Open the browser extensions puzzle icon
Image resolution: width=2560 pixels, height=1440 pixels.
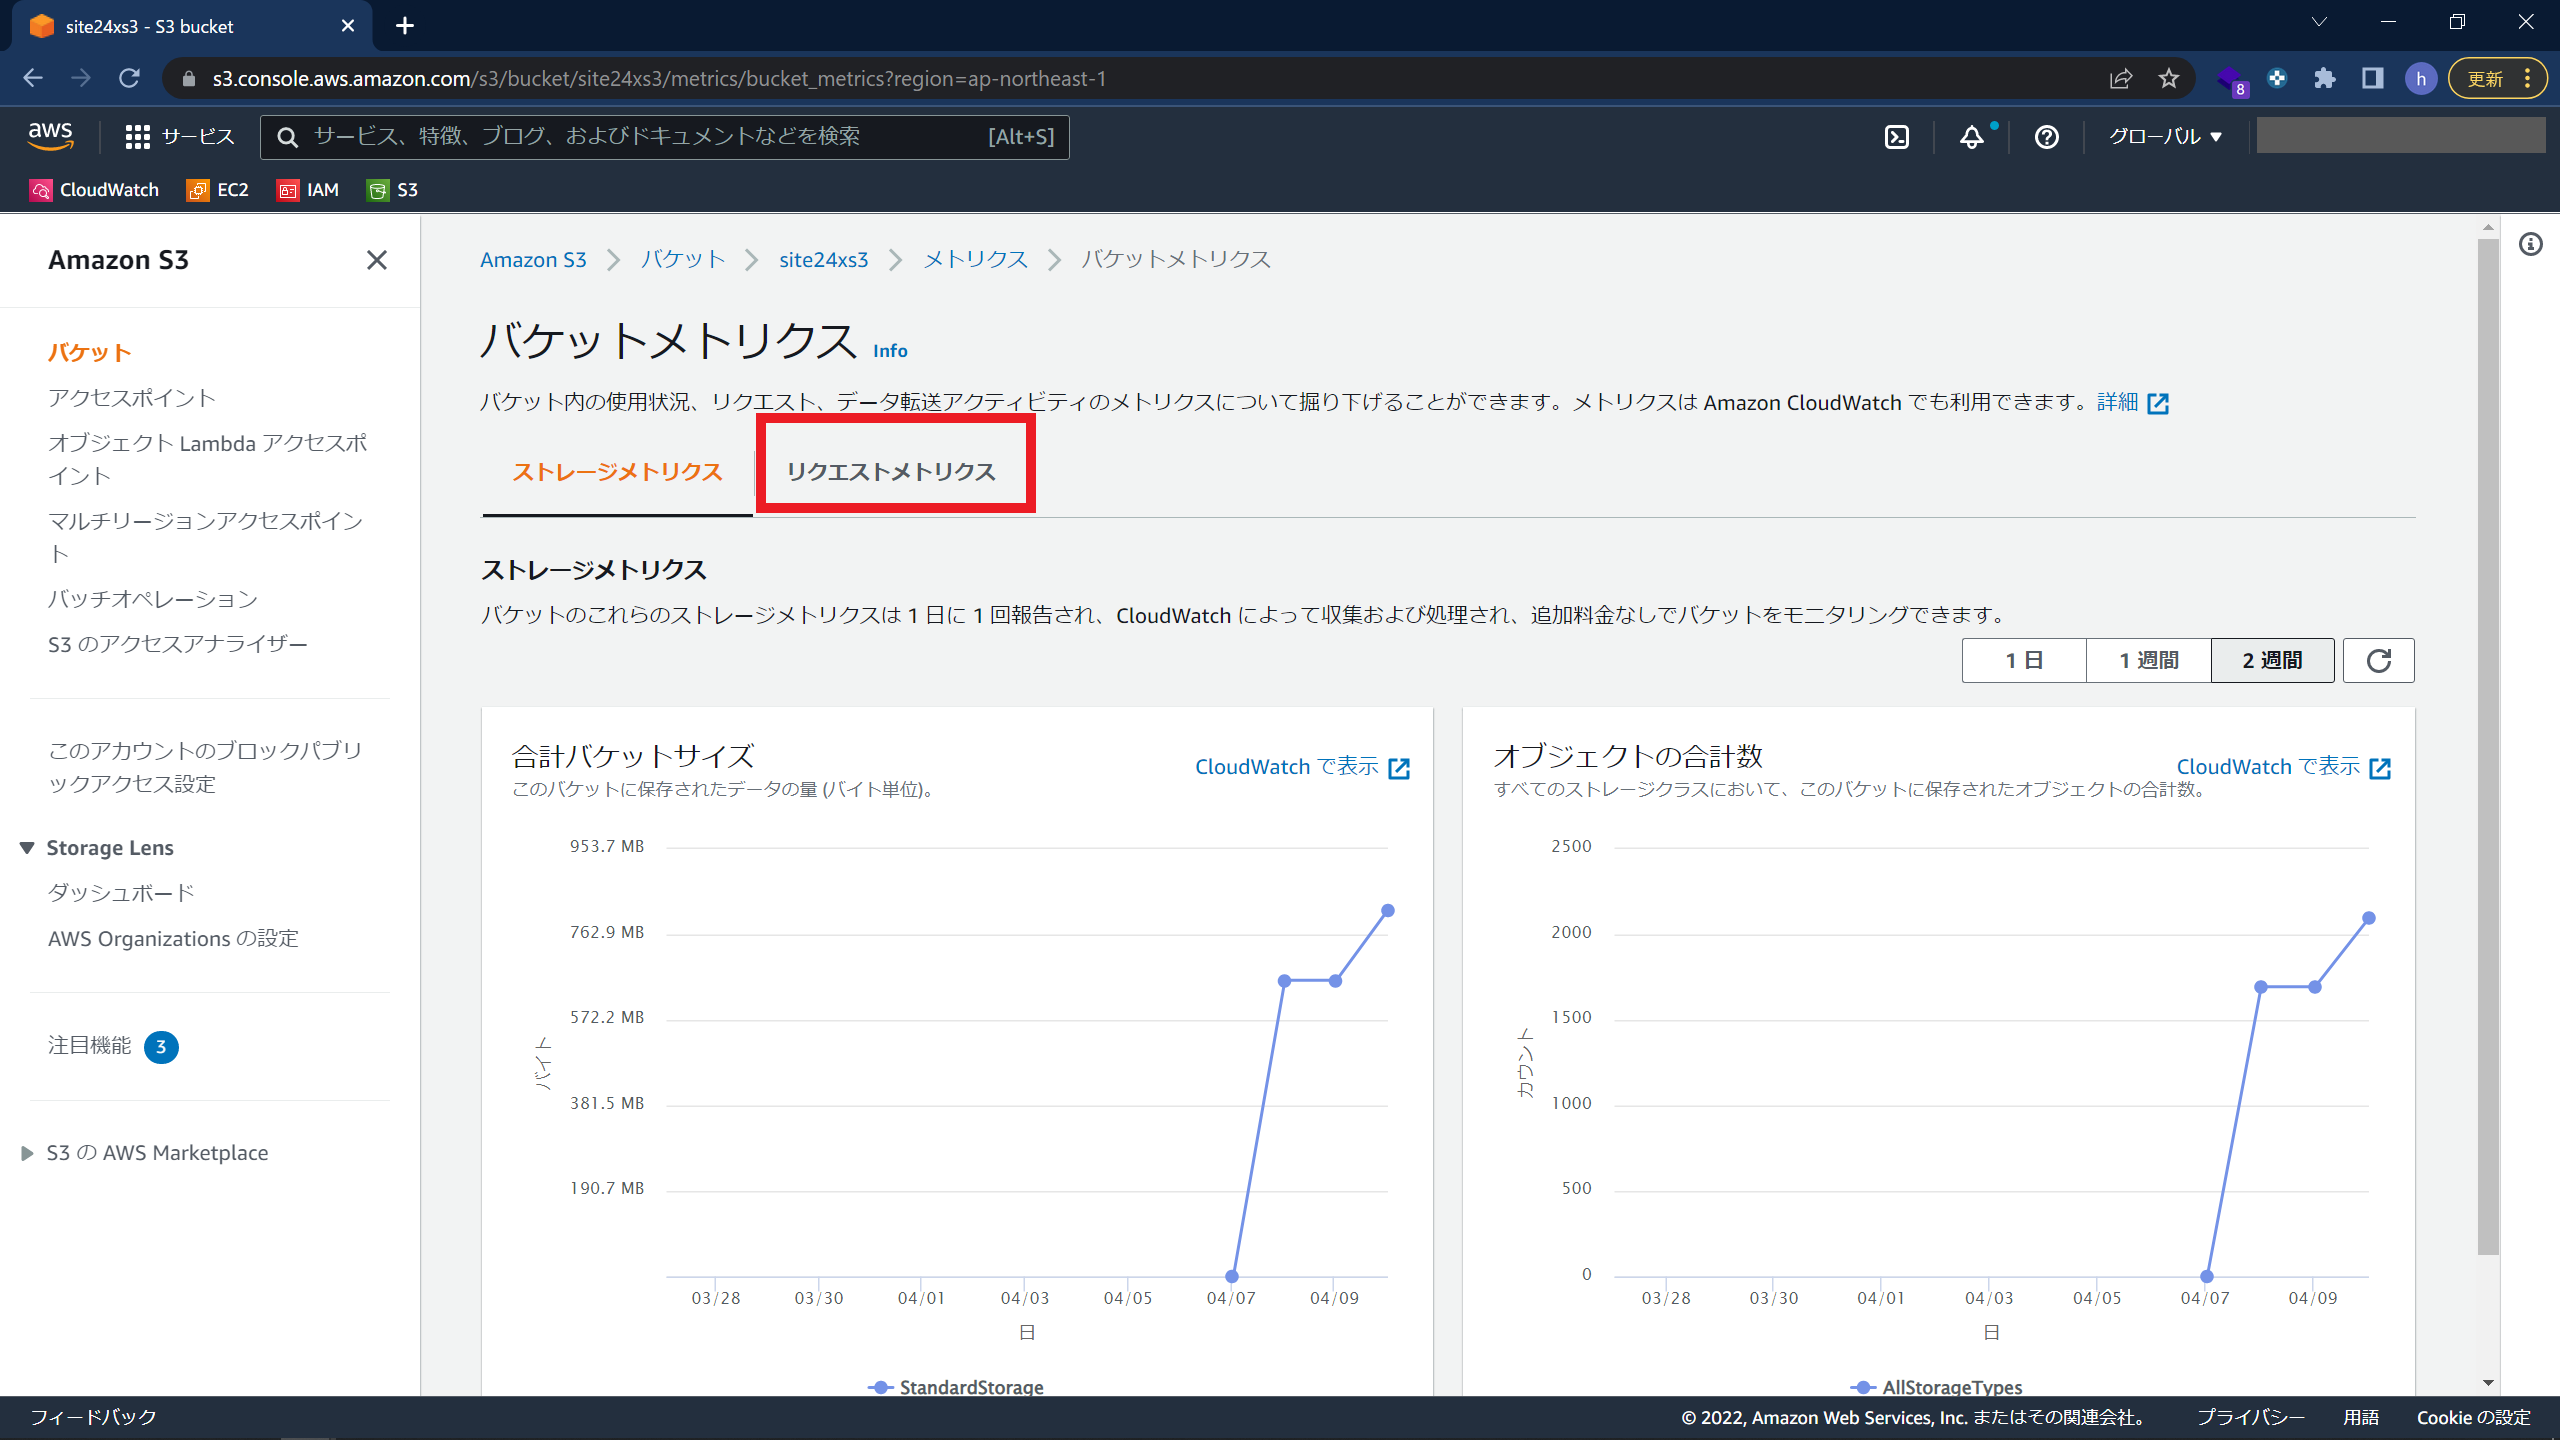coord(2325,78)
